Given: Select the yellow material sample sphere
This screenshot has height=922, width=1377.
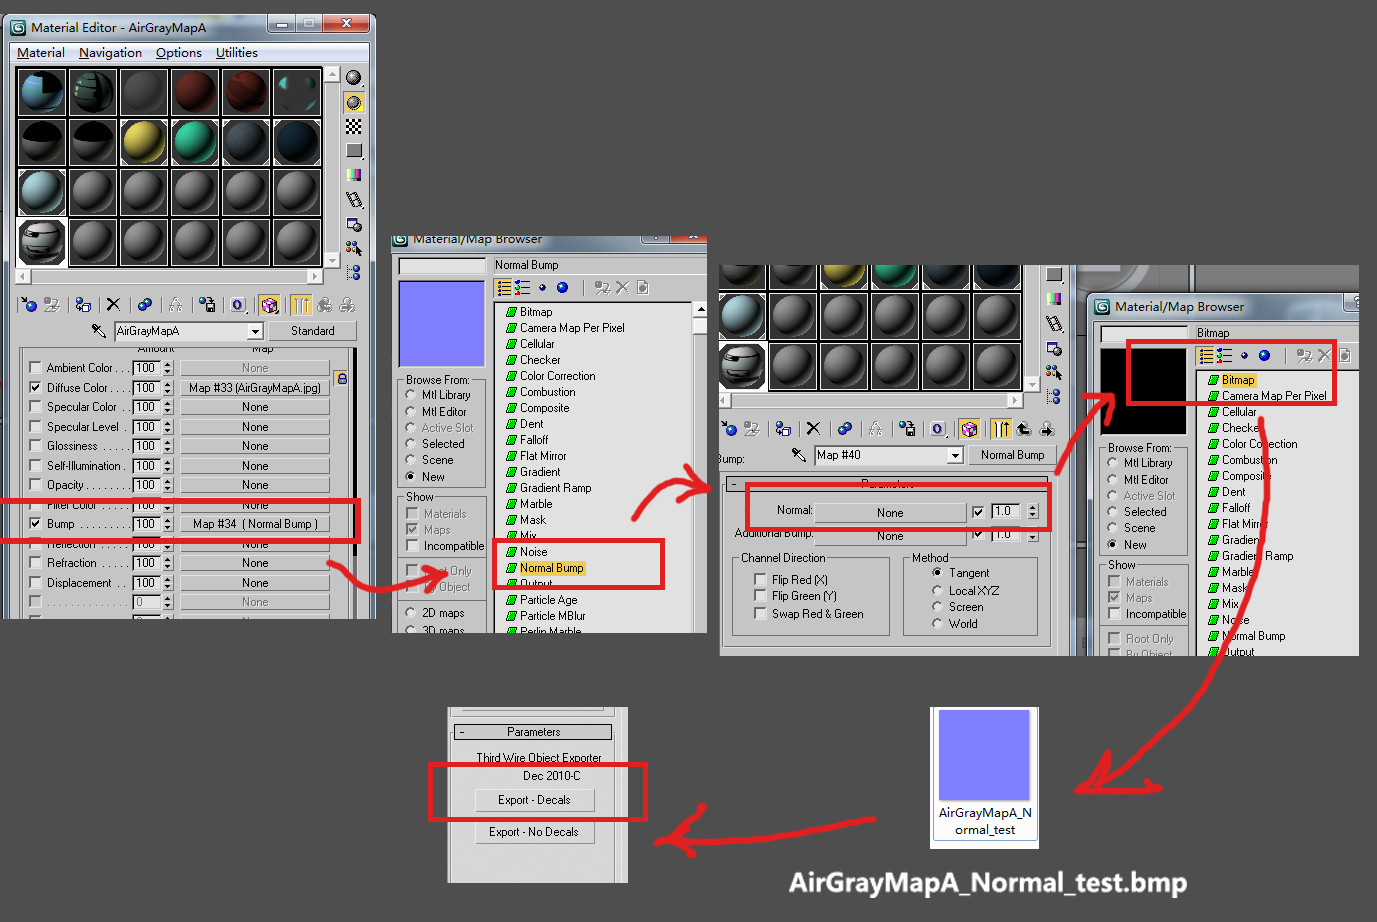Looking at the screenshot, I should point(144,142).
